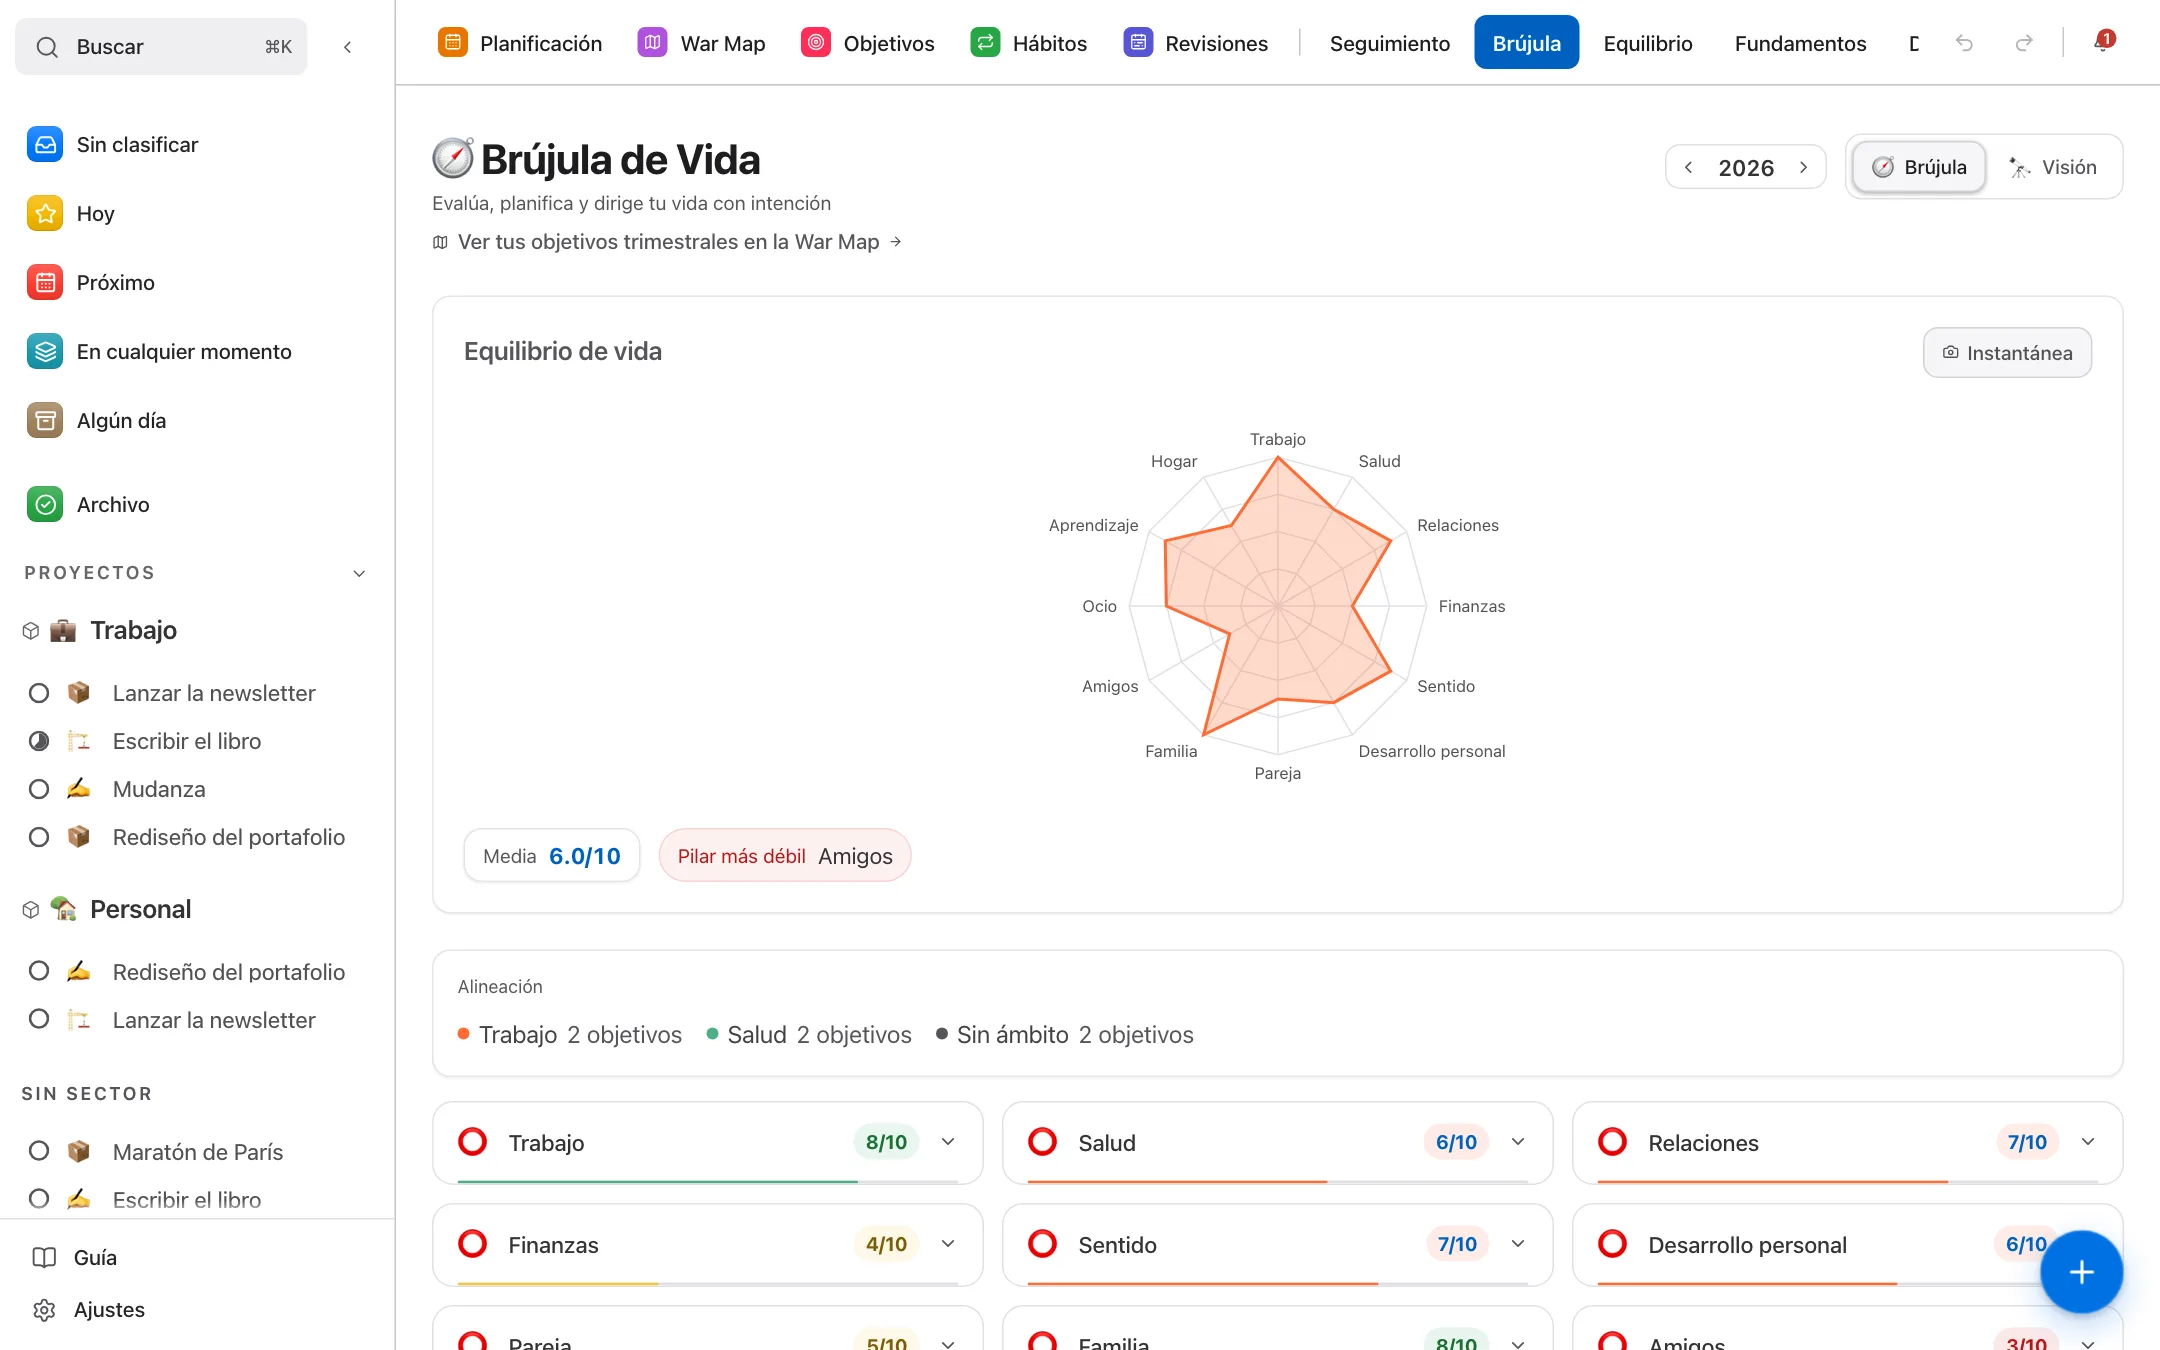
Task: Open the Algún día archive box icon
Action: (x=45, y=421)
